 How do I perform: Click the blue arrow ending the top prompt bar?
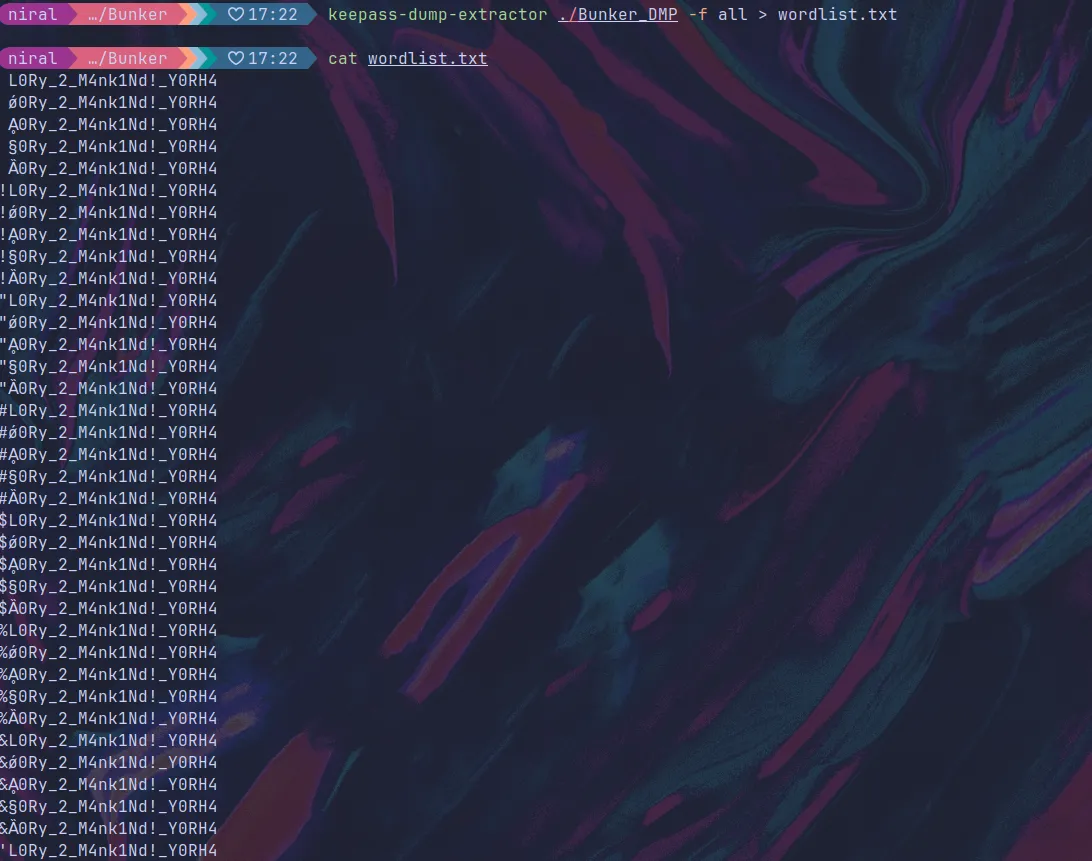click(312, 14)
